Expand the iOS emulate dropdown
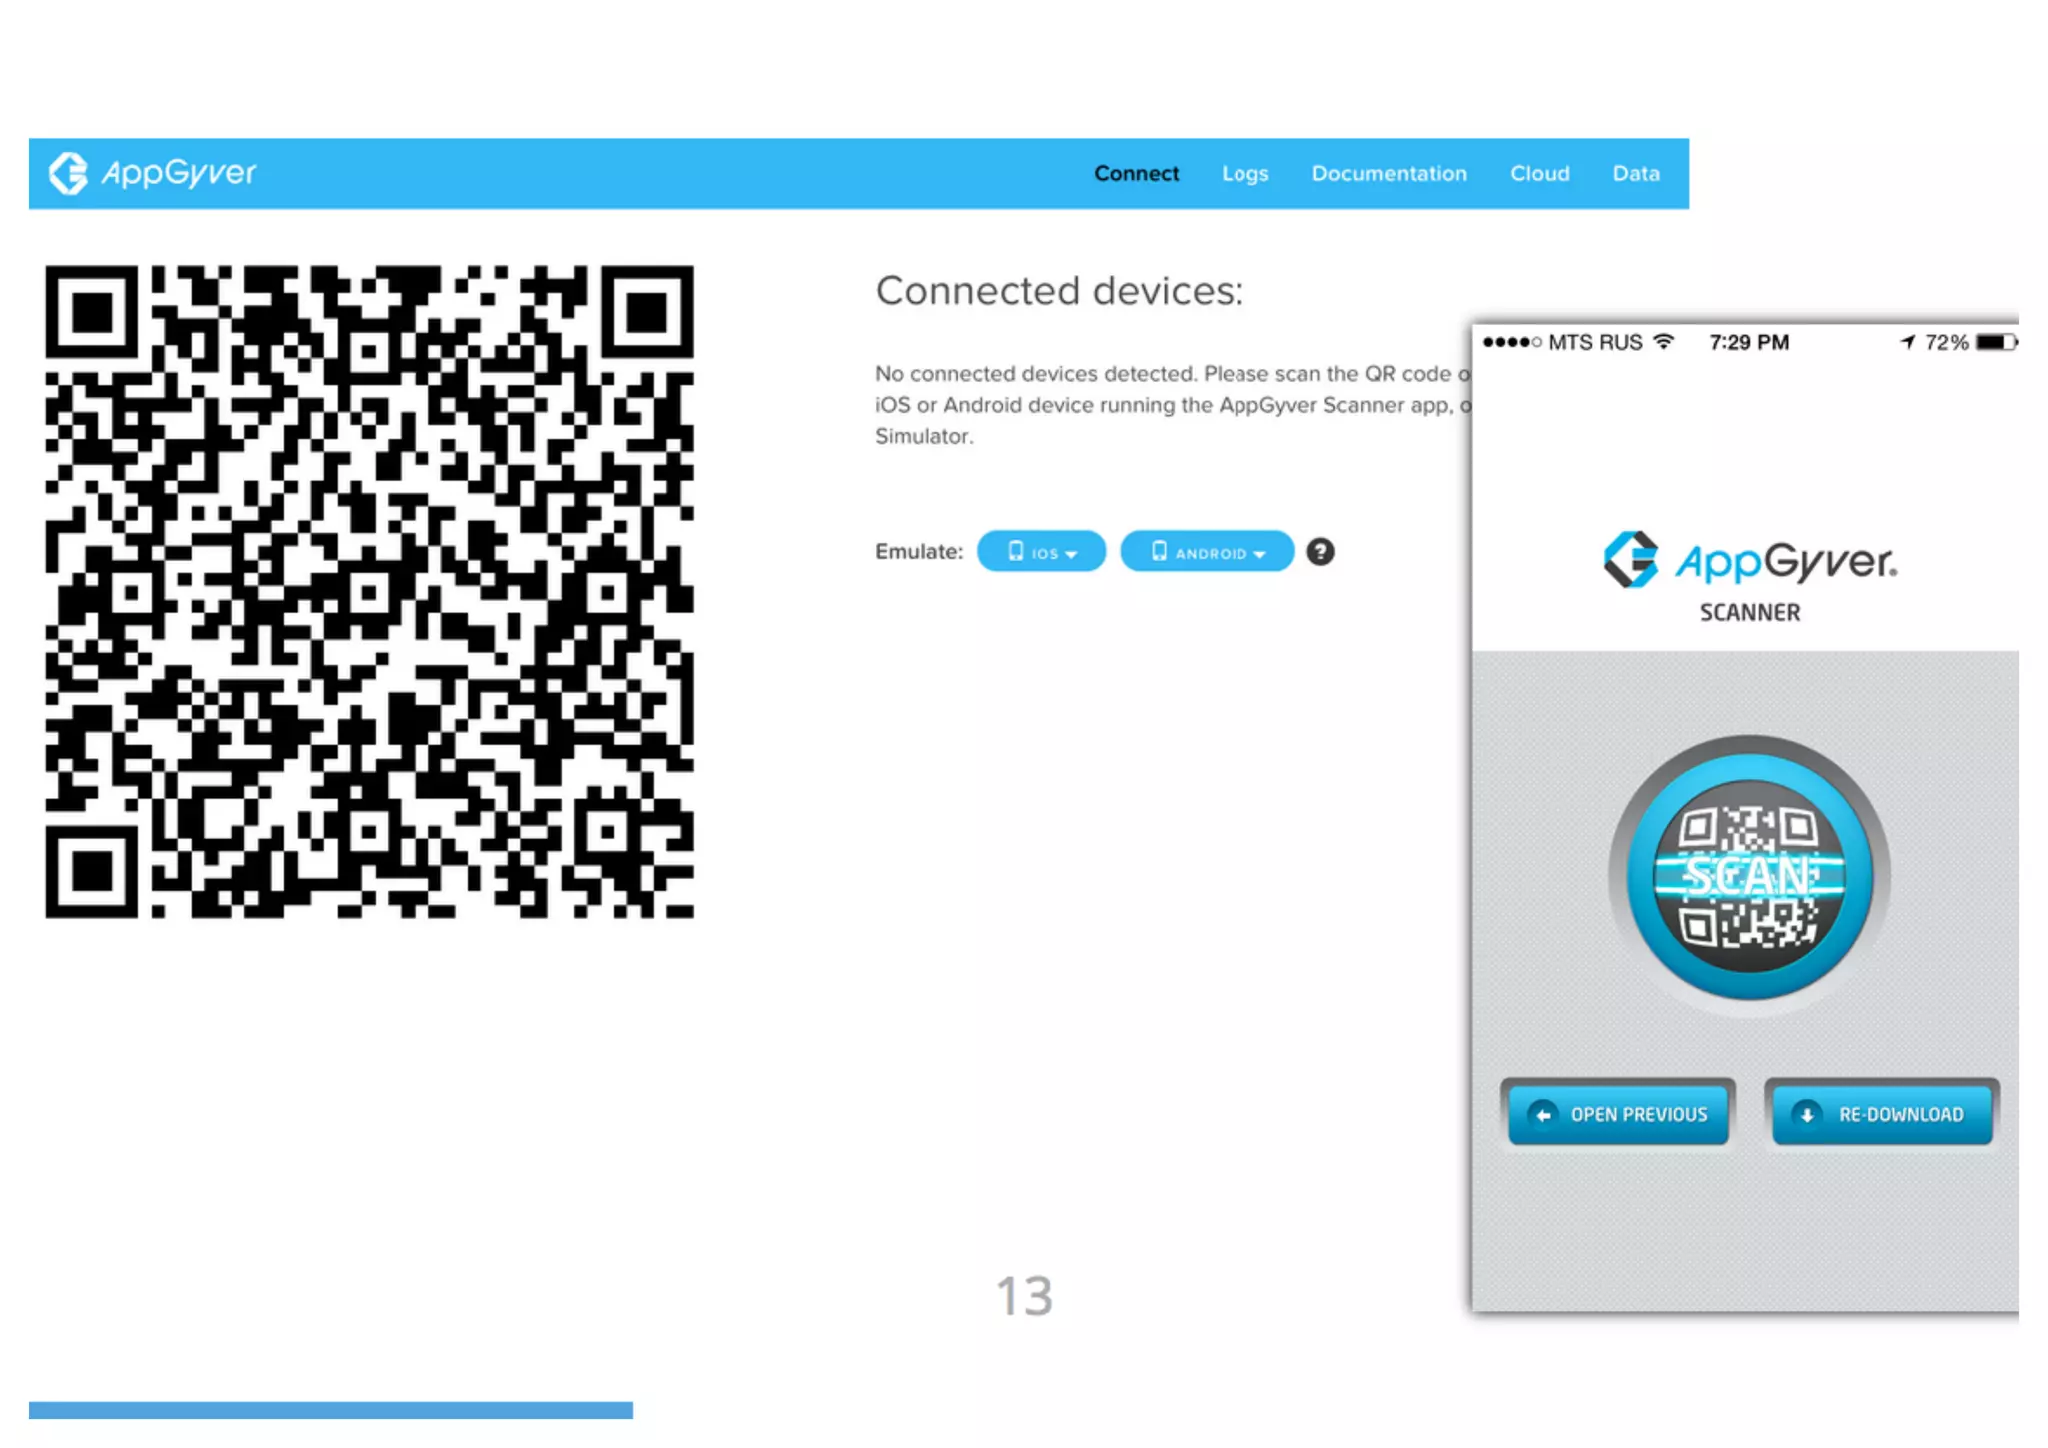 point(1041,552)
